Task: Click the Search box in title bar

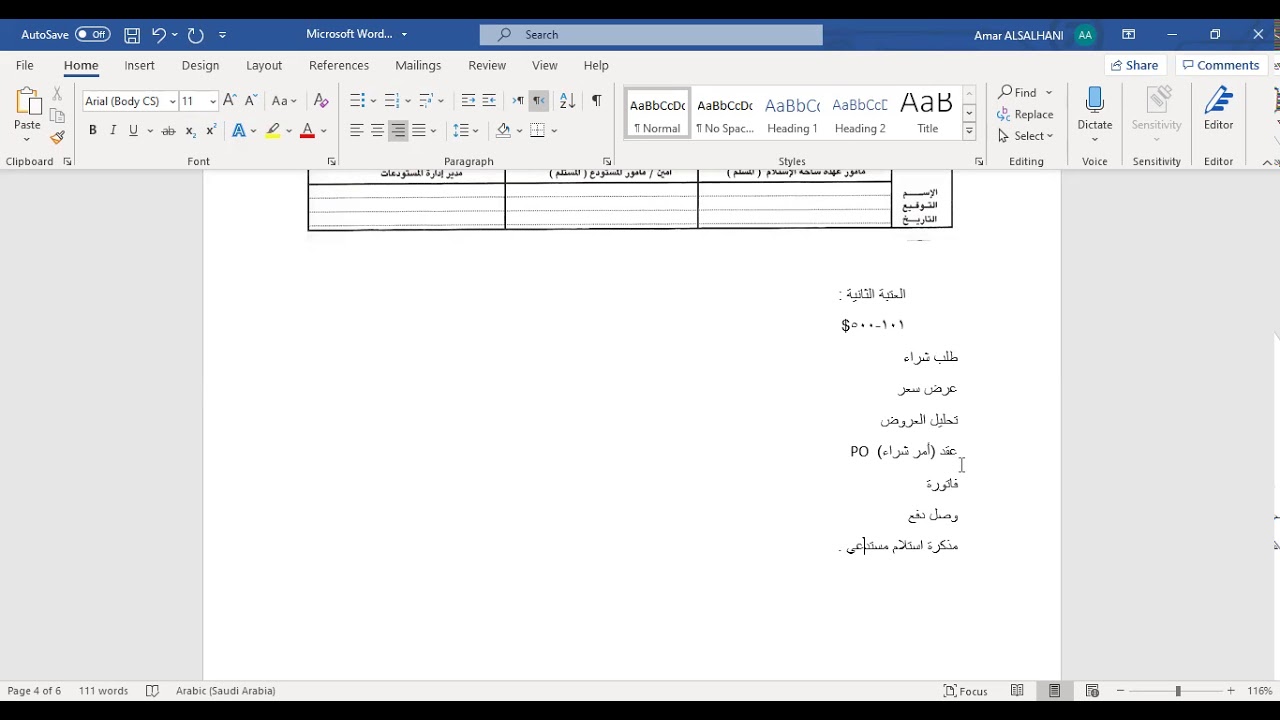Action: pos(651,35)
